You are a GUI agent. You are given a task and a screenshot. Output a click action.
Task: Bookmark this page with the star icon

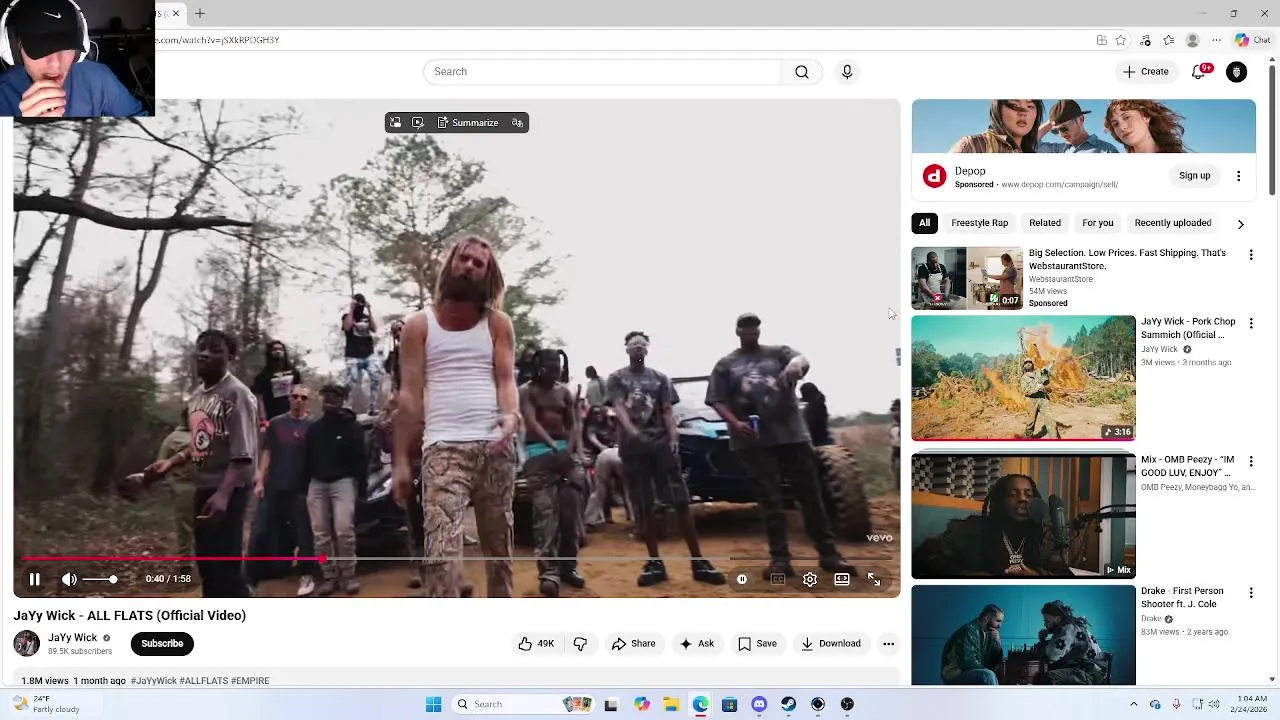point(1121,40)
